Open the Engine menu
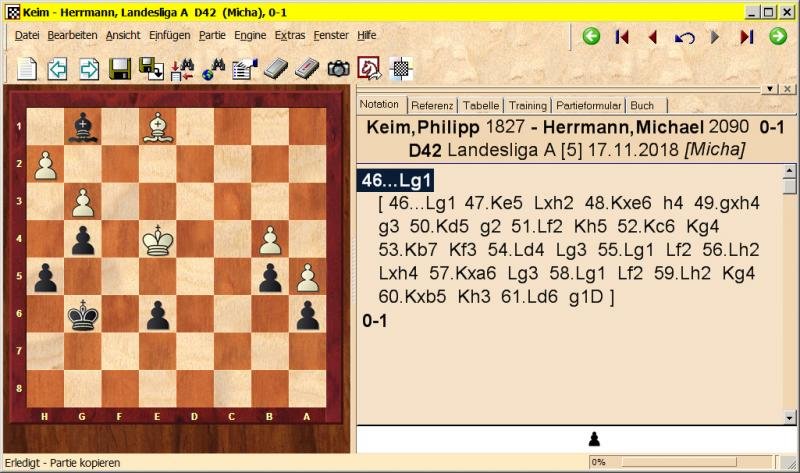Image resolution: width=800 pixels, height=473 pixels. [250, 35]
